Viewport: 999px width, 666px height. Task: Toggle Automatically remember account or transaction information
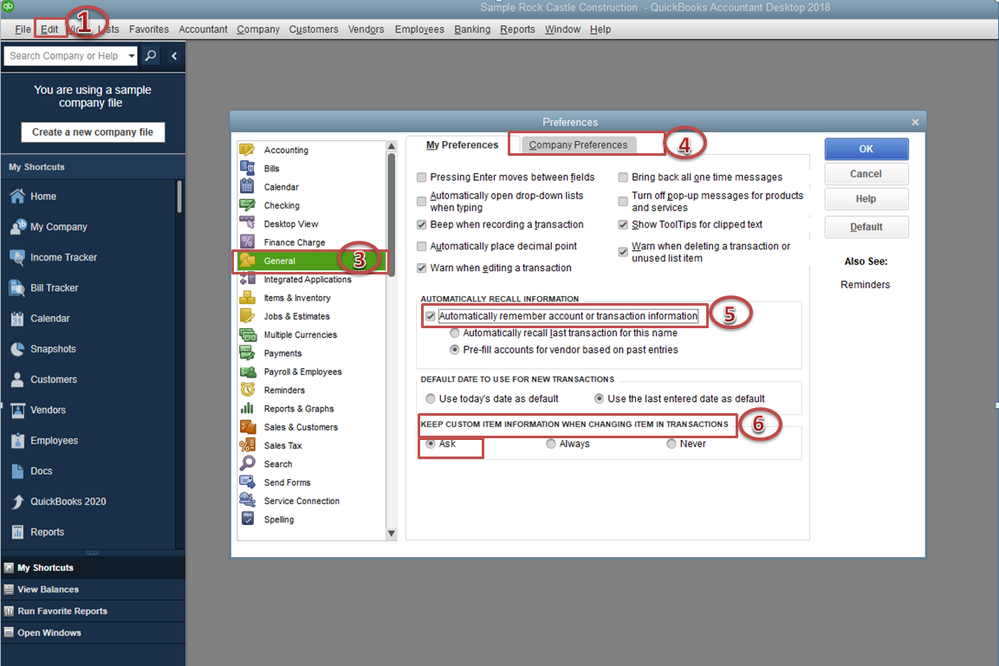[x=431, y=316]
